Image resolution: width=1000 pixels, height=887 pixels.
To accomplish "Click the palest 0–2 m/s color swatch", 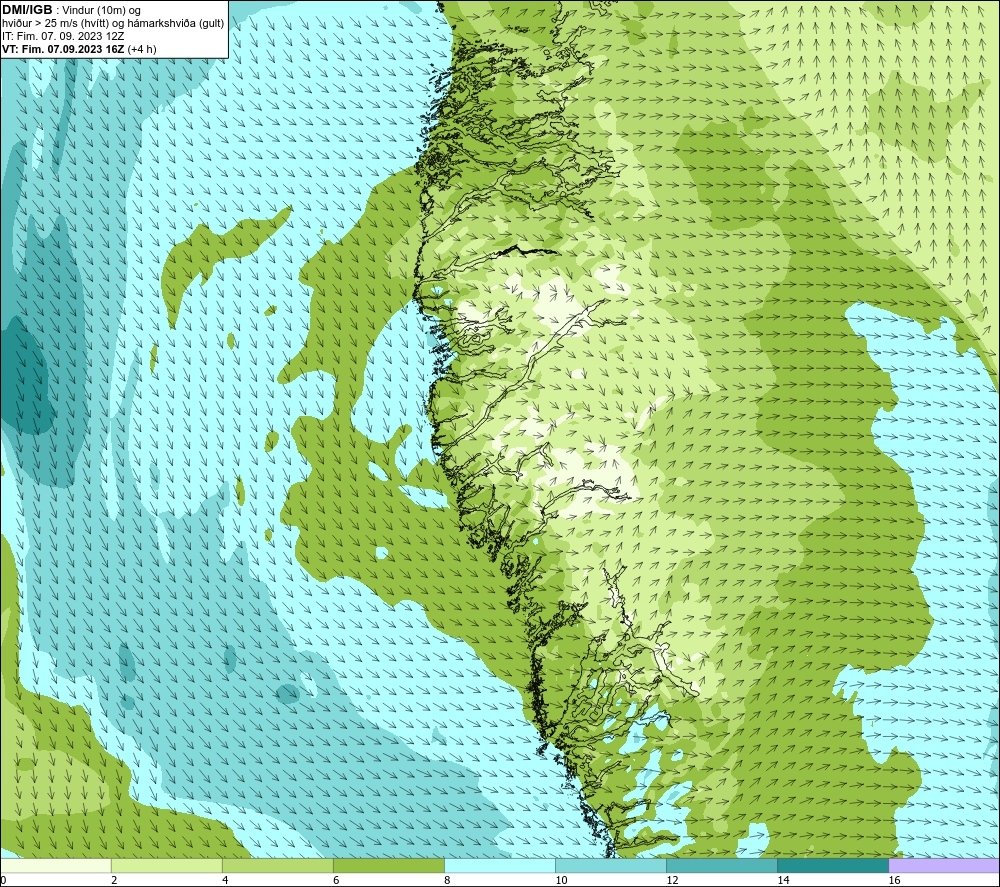I will click(55, 865).
